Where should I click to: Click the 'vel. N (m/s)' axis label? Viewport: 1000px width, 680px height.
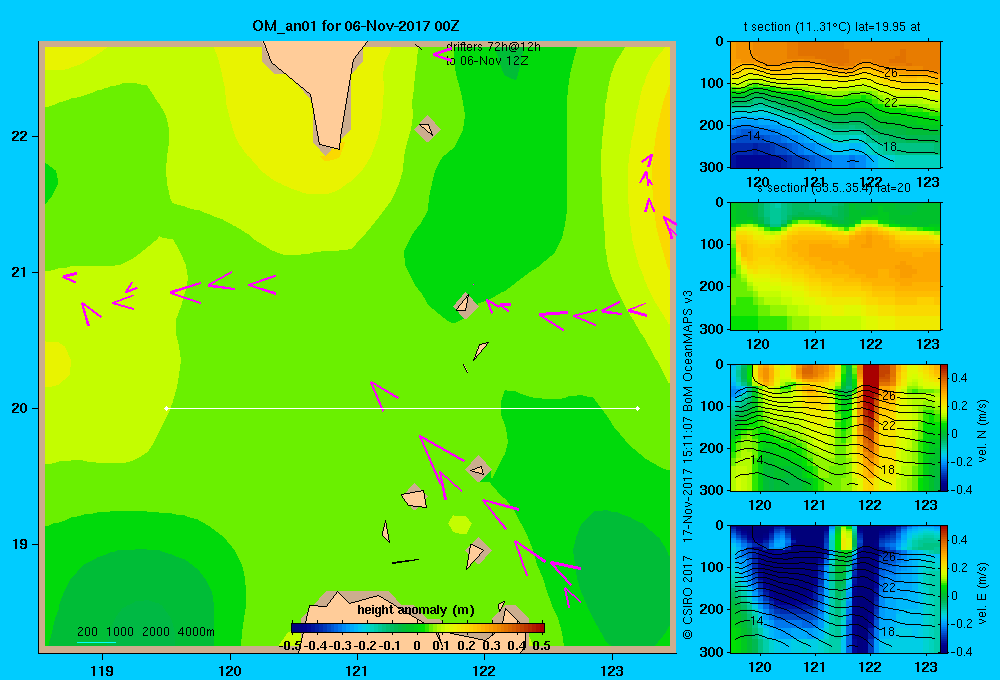point(982,431)
